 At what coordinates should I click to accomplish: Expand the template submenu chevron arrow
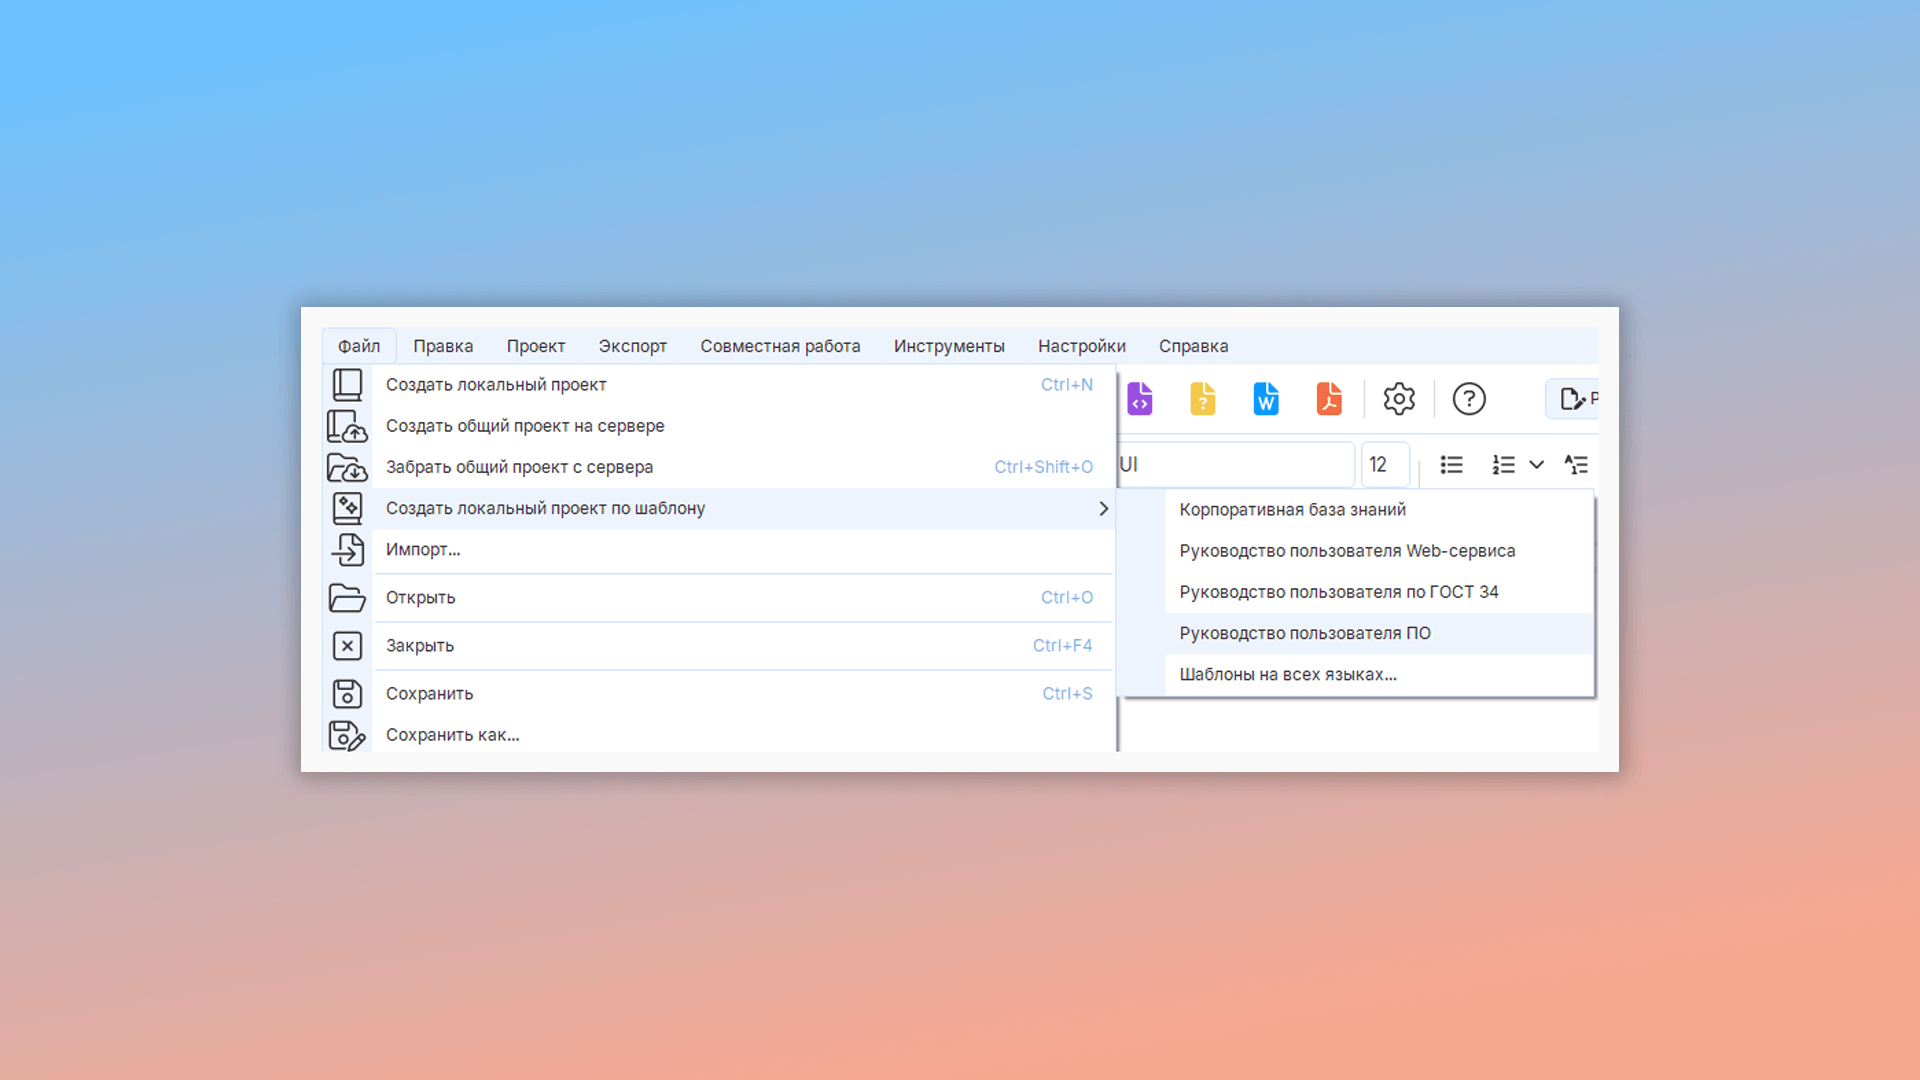click(x=1103, y=509)
